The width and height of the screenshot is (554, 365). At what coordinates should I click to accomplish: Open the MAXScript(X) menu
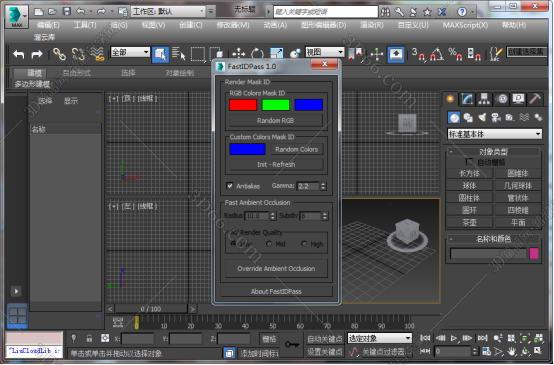(x=465, y=25)
